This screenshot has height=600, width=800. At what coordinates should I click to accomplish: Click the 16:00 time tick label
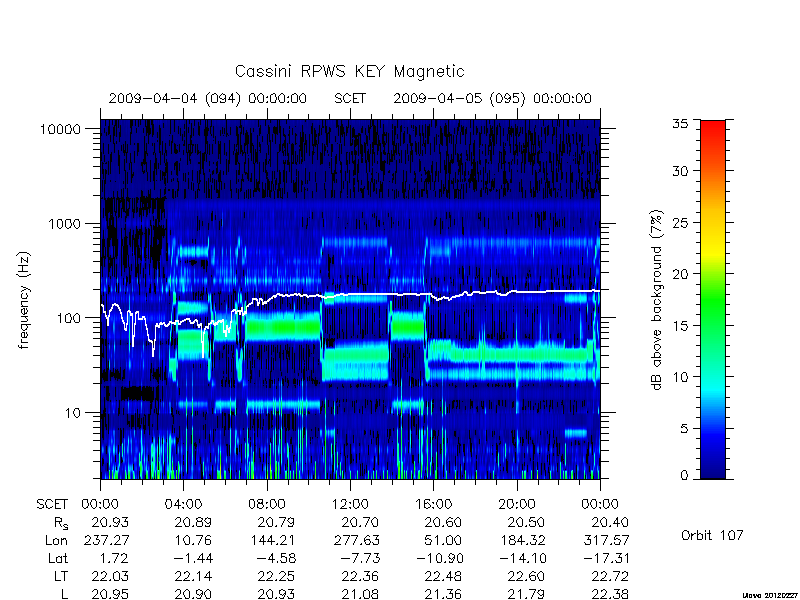click(434, 505)
